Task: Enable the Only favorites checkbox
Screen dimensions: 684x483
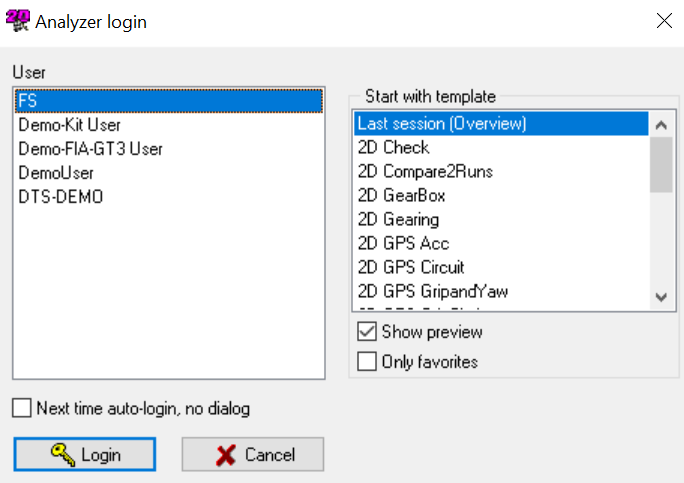Action: (x=367, y=362)
